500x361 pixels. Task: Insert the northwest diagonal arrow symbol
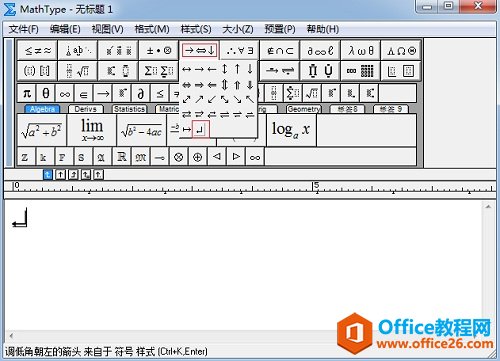[x=250, y=99]
